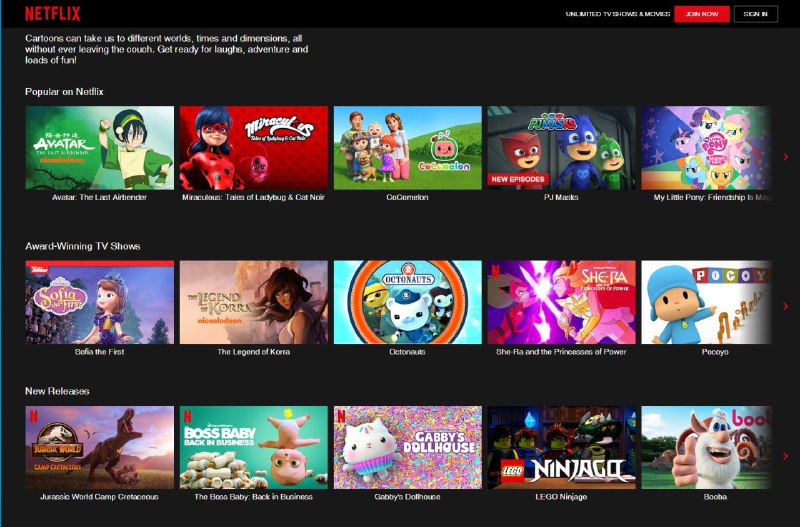The height and width of the screenshot is (527, 800).
Task: Click 'The Legend of Korra' title text
Action: point(254,352)
